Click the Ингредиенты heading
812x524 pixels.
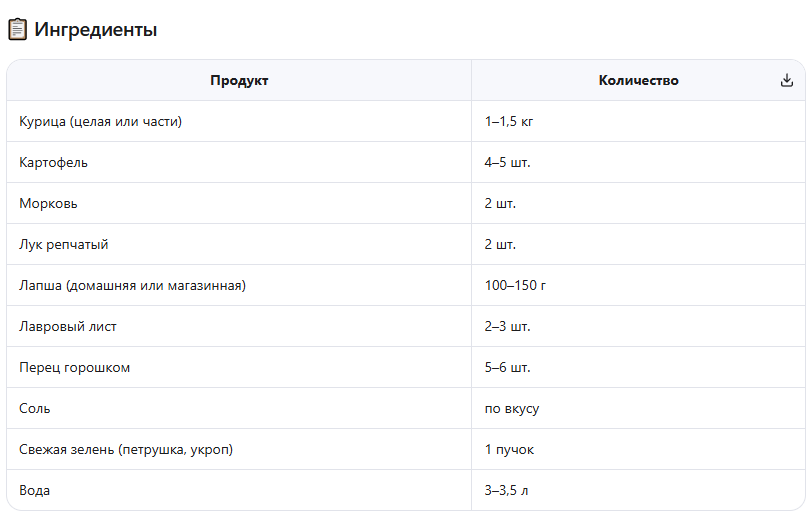coord(95,30)
